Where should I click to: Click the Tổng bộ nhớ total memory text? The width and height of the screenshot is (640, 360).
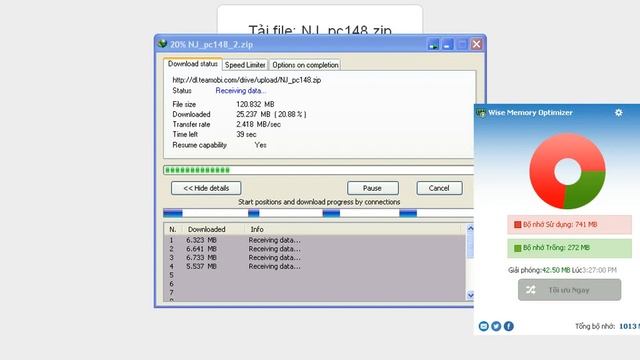pyautogui.click(x=607, y=326)
